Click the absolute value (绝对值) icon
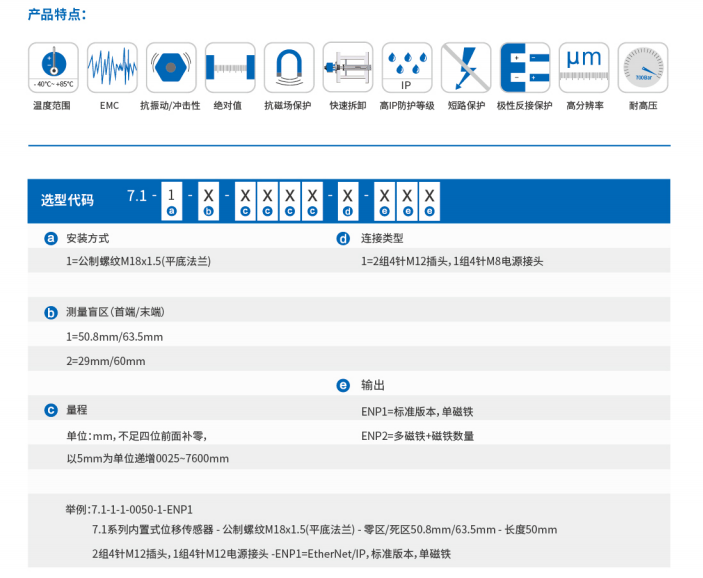Image resolution: width=703 pixels, height=578 pixels. pos(230,68)
